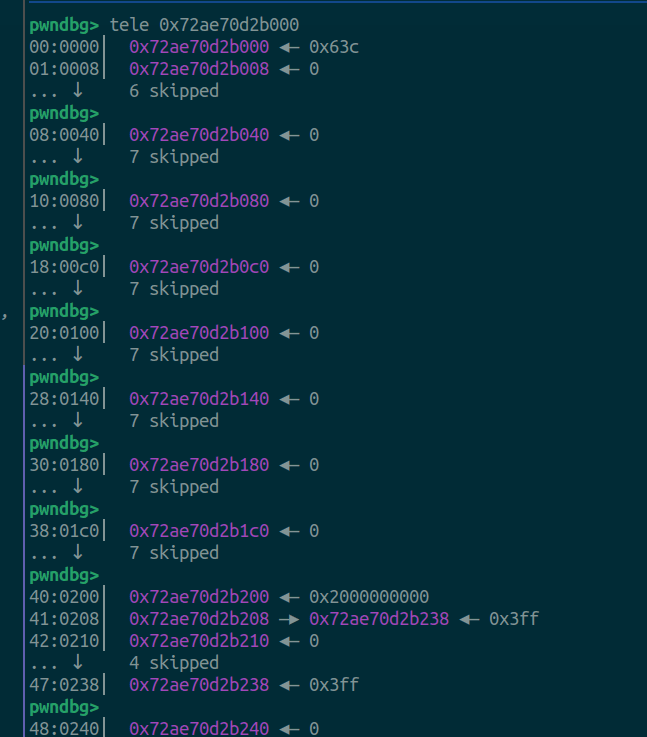Click address 0x72ae70d2b008
Viewport: 647px width, 737px height.
199,69
